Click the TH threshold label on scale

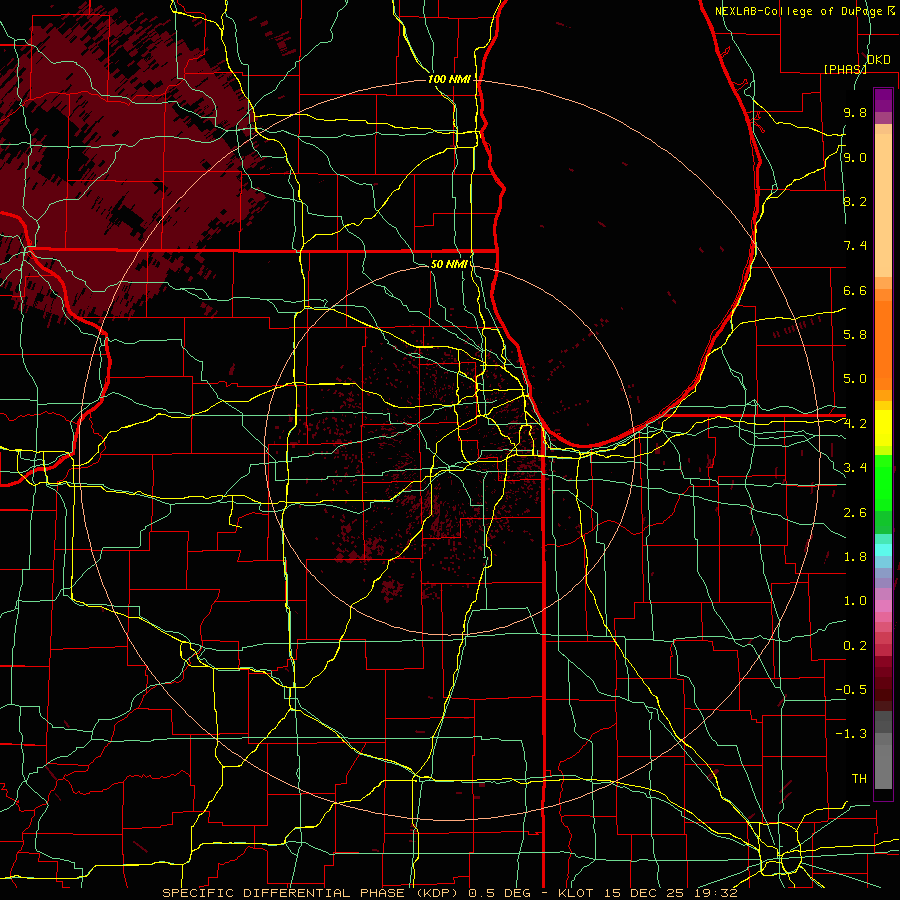[x=859, y=778]
